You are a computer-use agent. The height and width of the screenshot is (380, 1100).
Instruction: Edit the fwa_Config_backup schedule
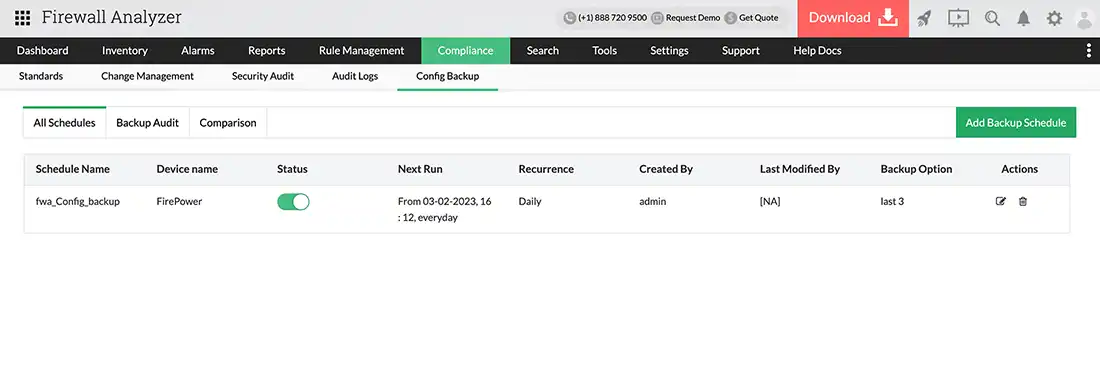click(x=1001, y=201)
